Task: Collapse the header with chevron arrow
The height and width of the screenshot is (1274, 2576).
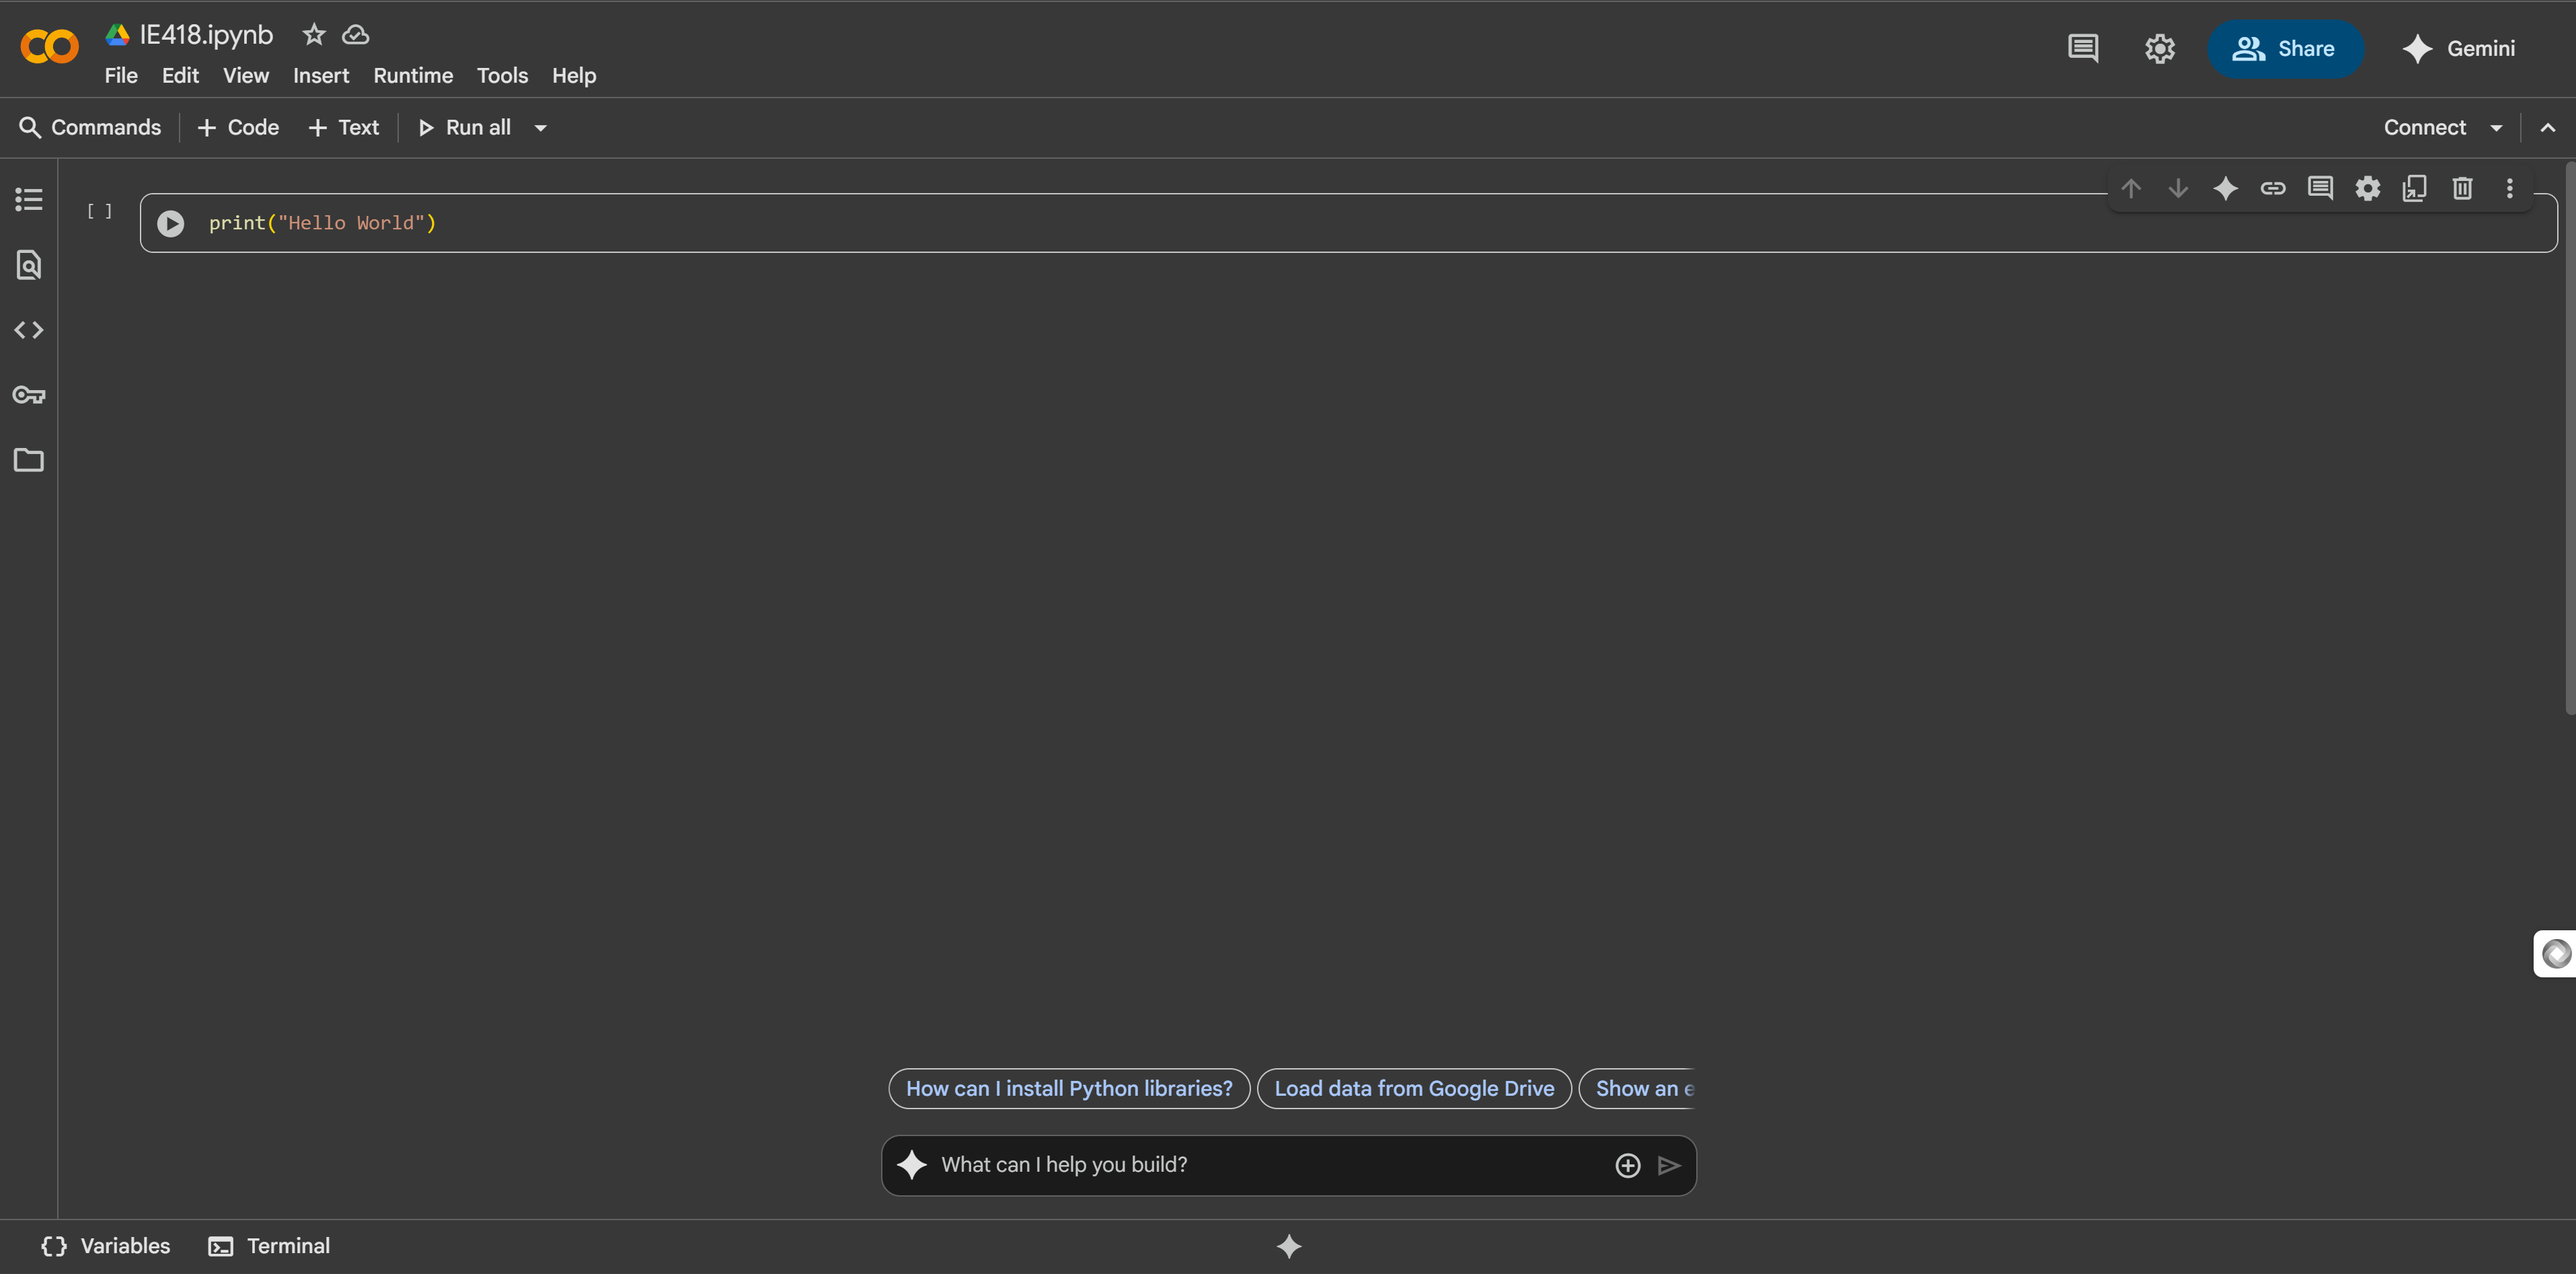Action: click(2547, 128)
